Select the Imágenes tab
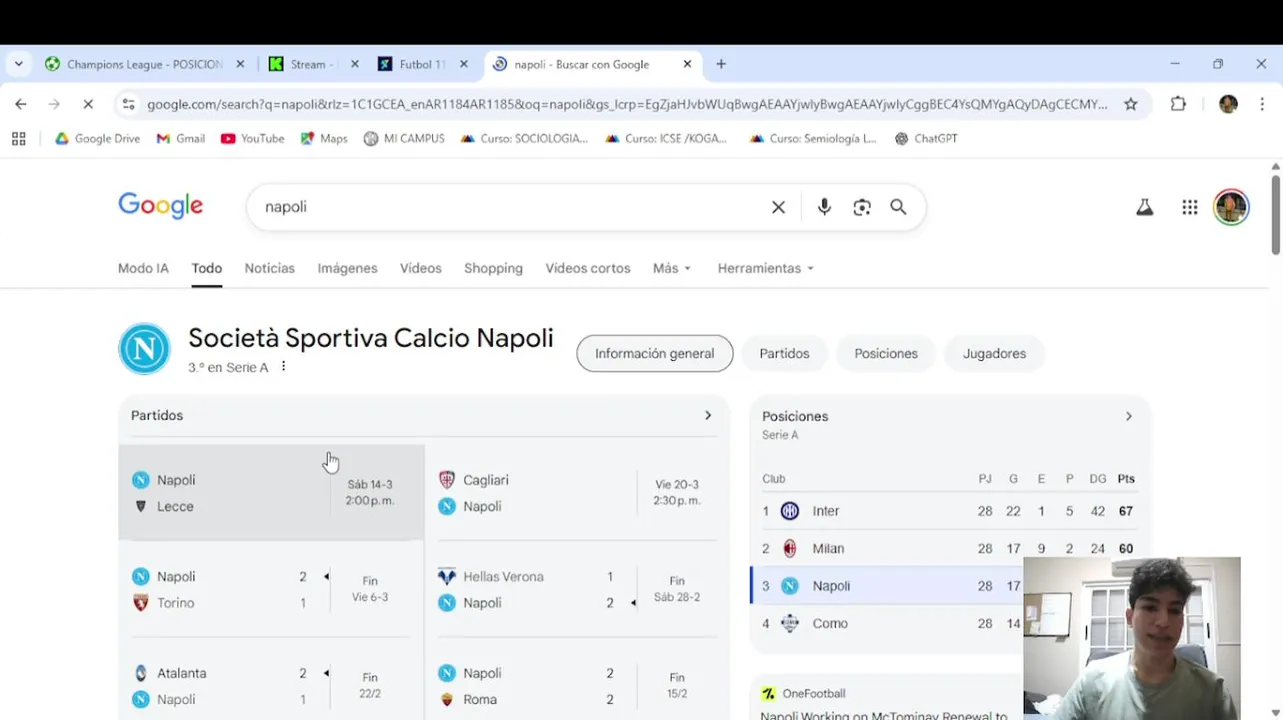The height and width of the screenshot is (720, 1283). [347, 268]
